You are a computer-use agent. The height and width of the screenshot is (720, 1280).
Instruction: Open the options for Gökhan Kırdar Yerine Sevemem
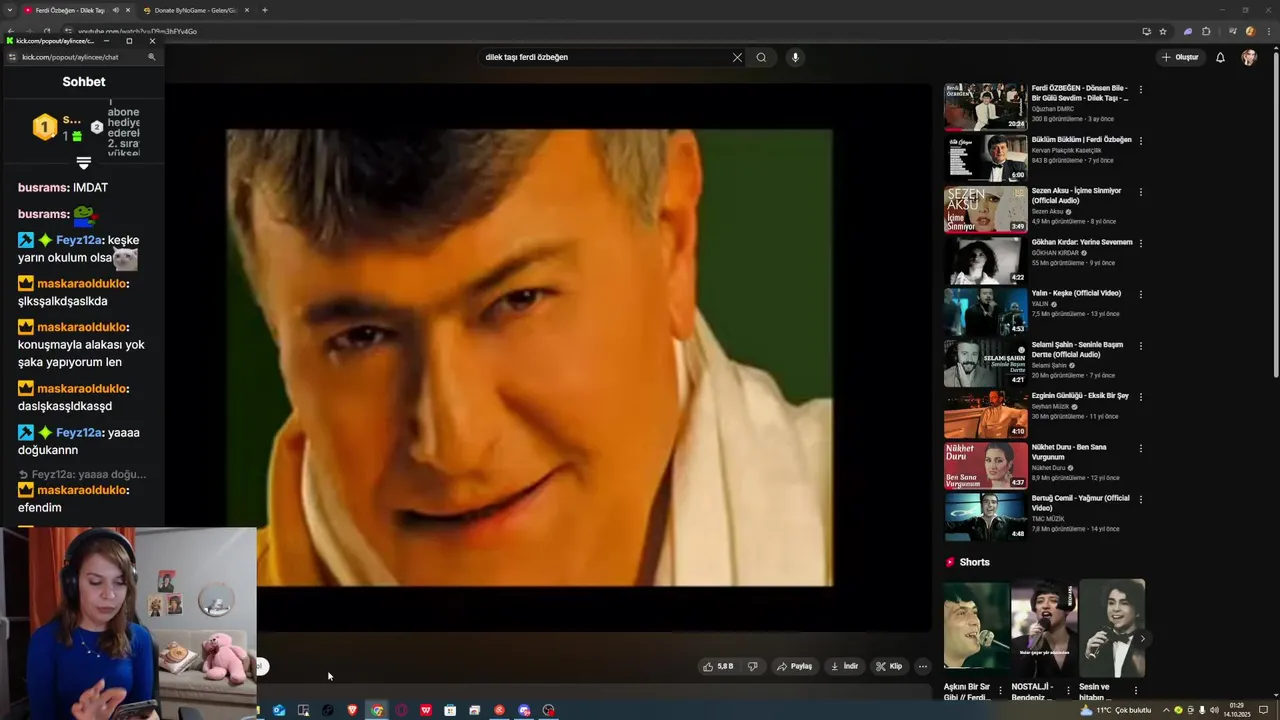1140,243
